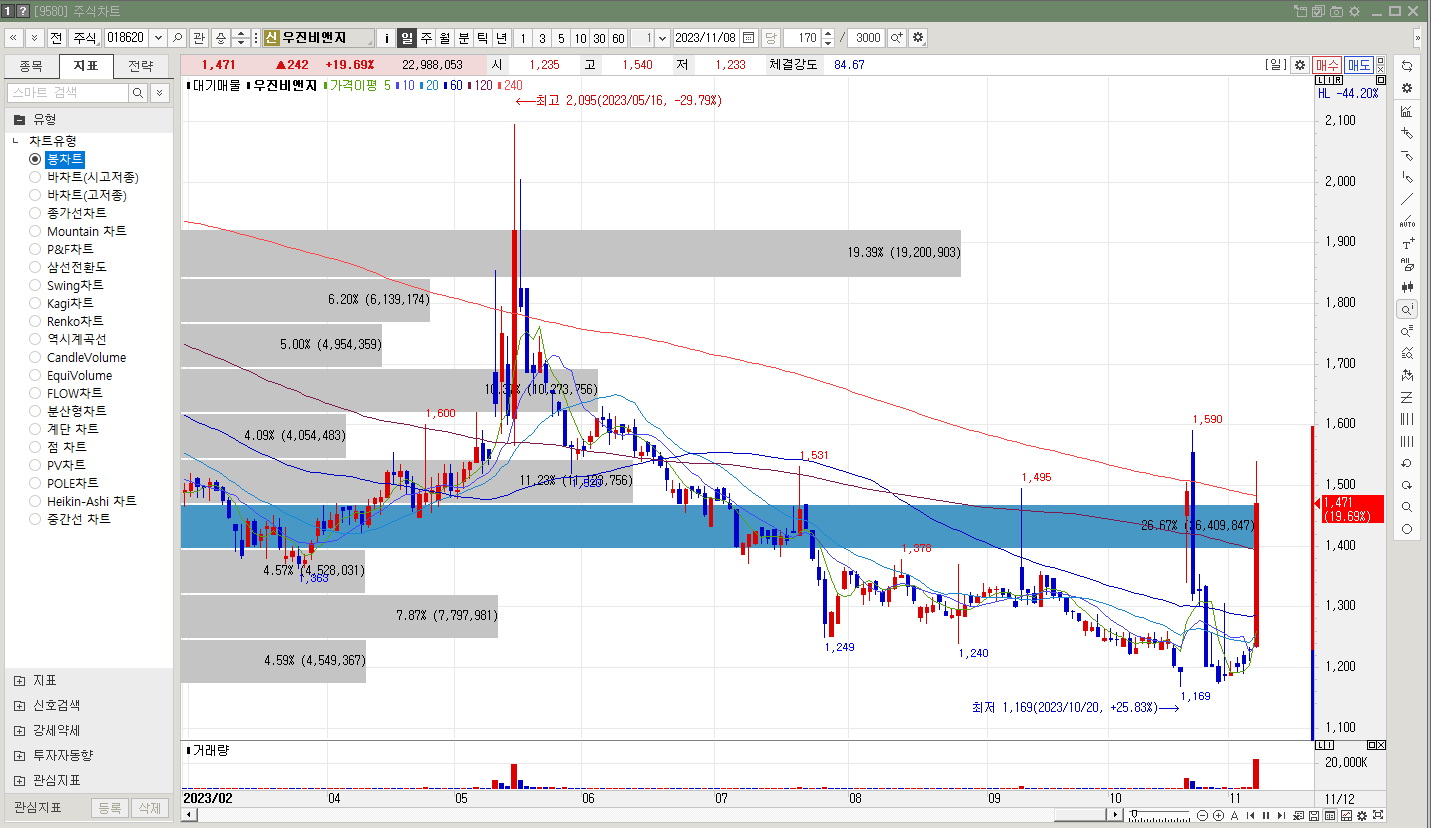The height and width of the screenshot is (828, 1431).
Task: Open gear settings in the right vertical toolbar
Action: tap(1407, 88)
